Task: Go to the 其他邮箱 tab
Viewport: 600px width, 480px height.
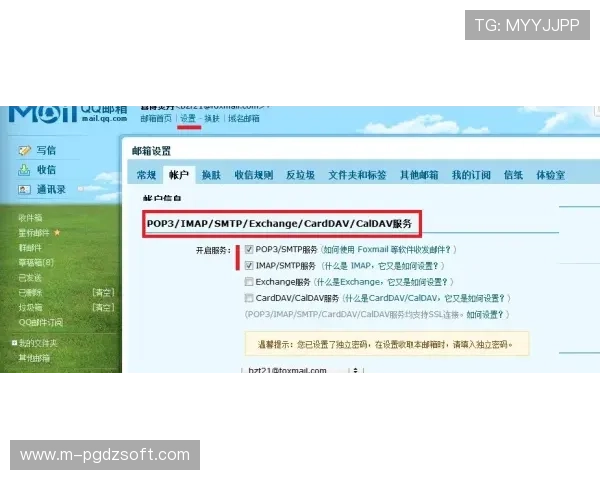Action: pyautogui.click(x=419, y=175)
